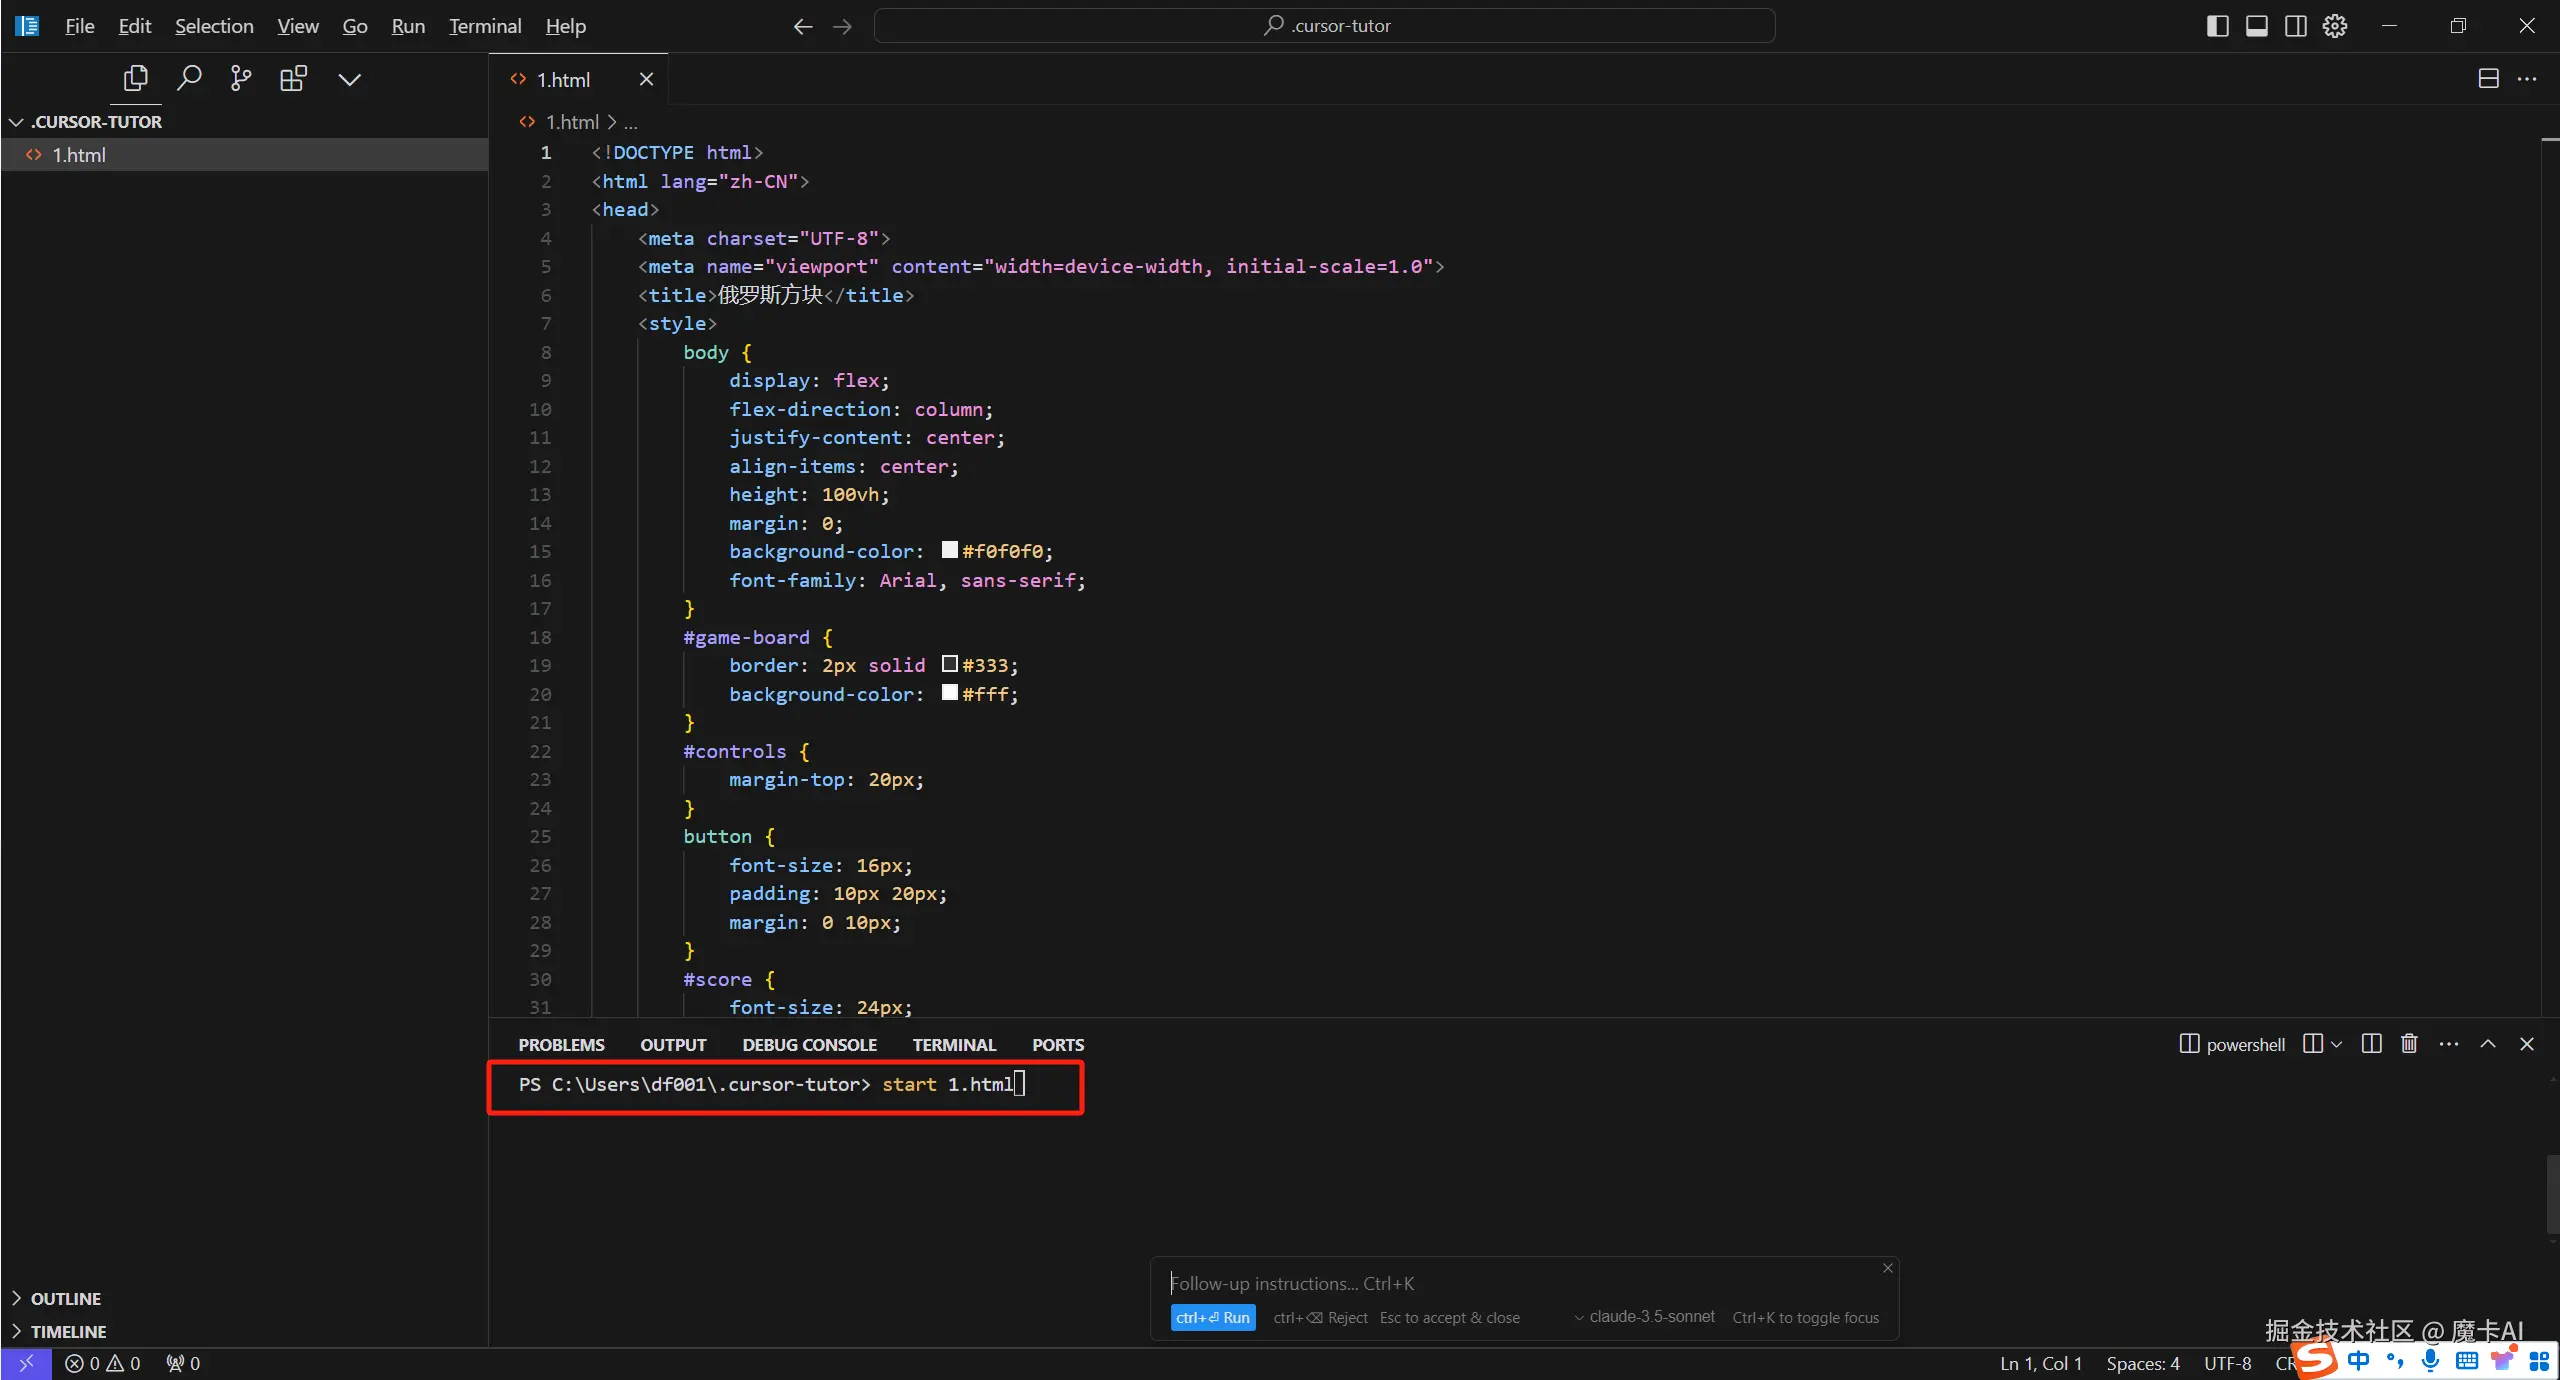Screen dimensions: 2560x1380
Task: Toggle primary sidebar layout button
Action: point(2217,26)
